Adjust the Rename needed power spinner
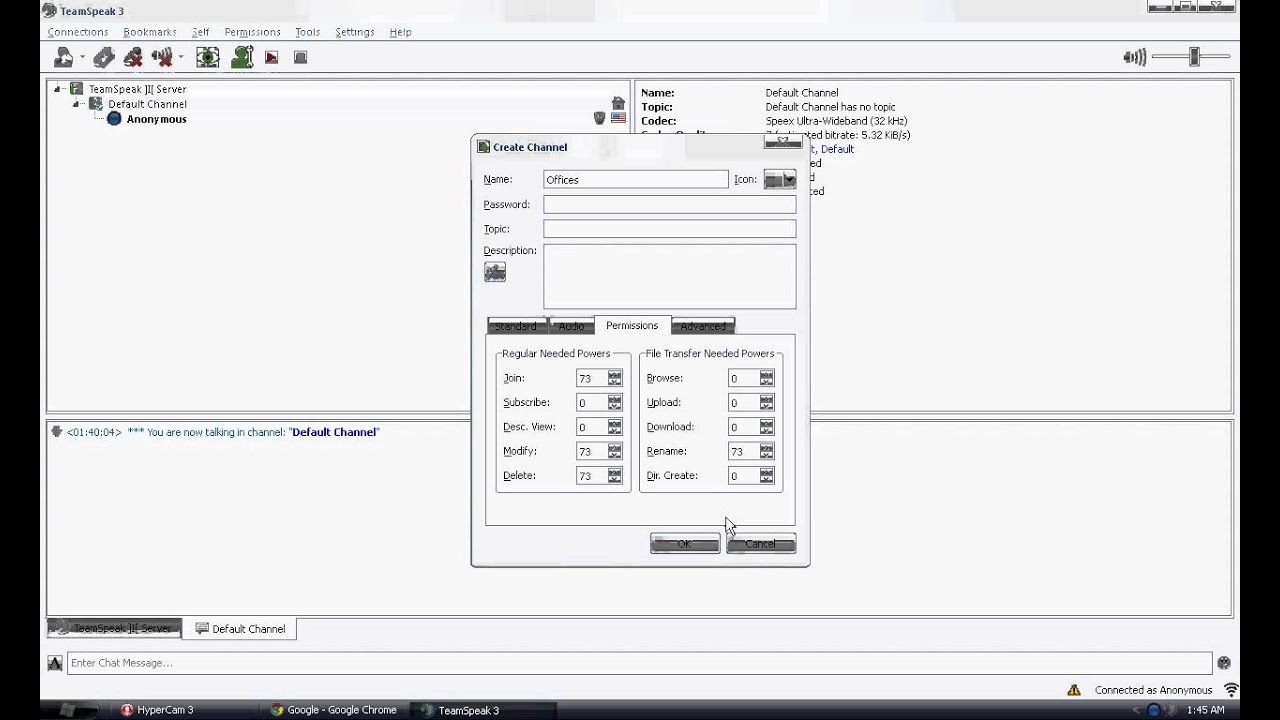 point(767,451)
